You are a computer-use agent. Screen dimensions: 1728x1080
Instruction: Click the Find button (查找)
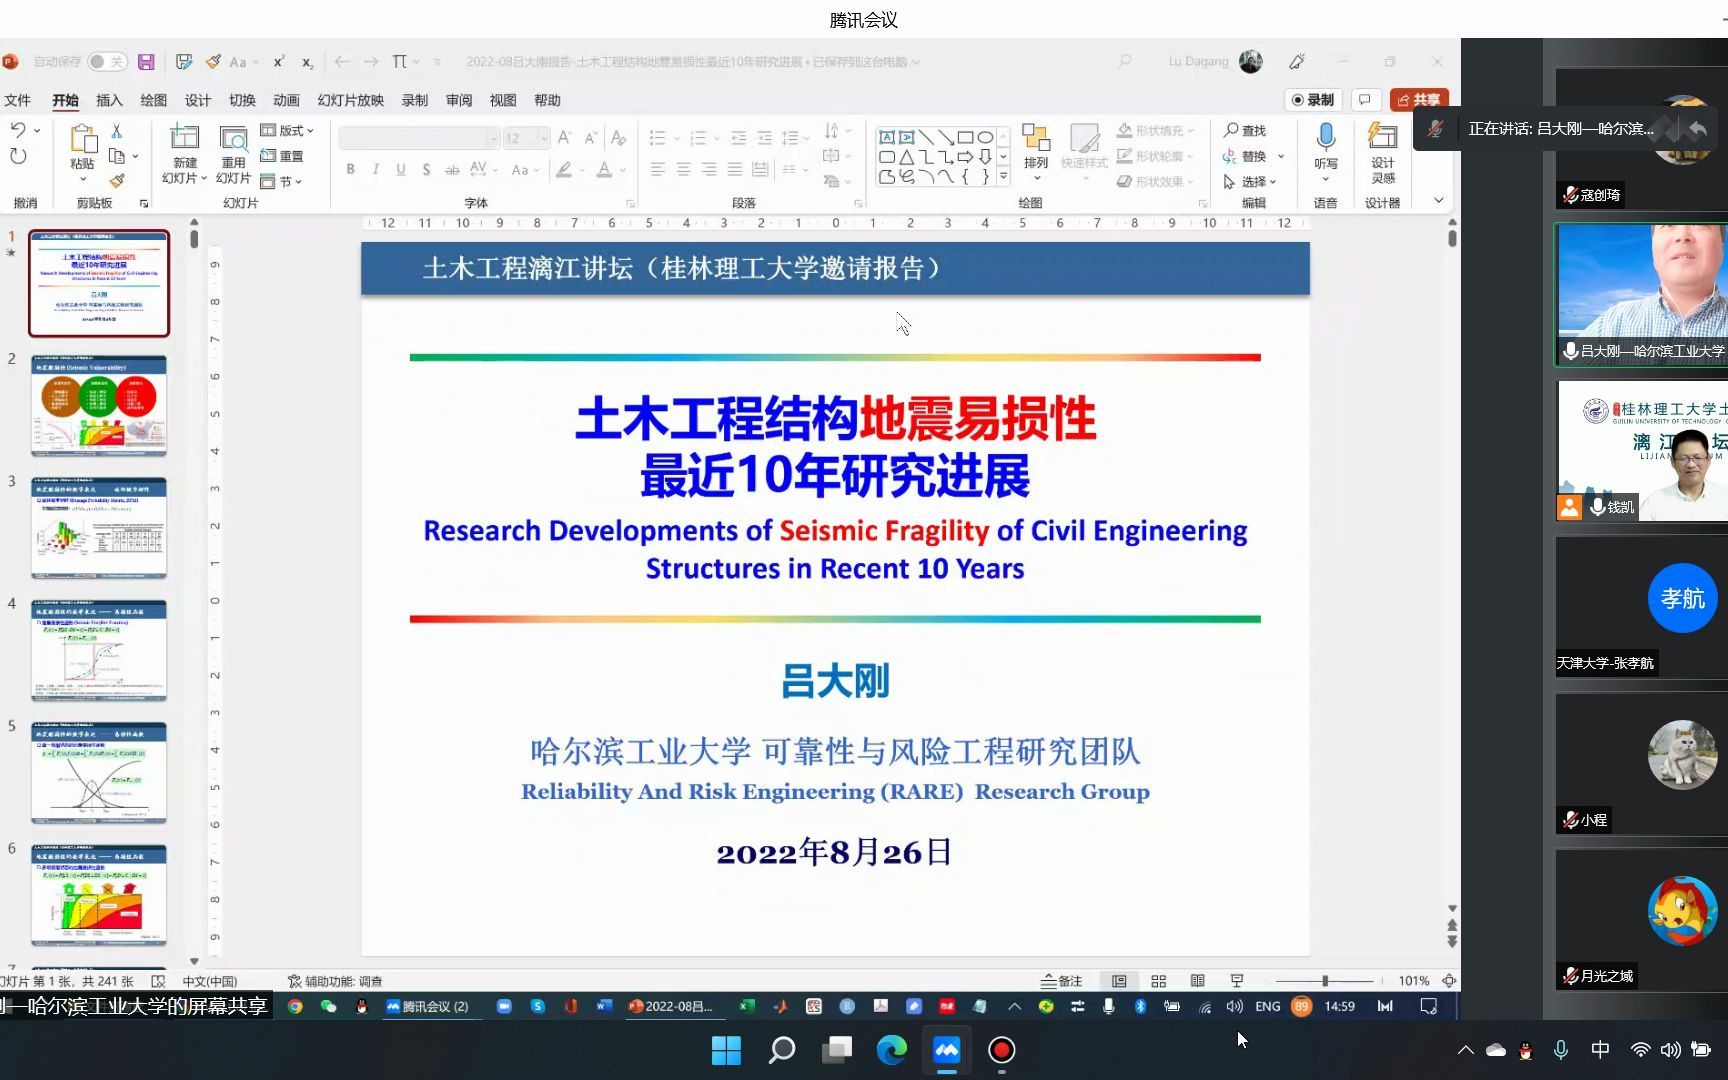click(x=1244, y=130)
